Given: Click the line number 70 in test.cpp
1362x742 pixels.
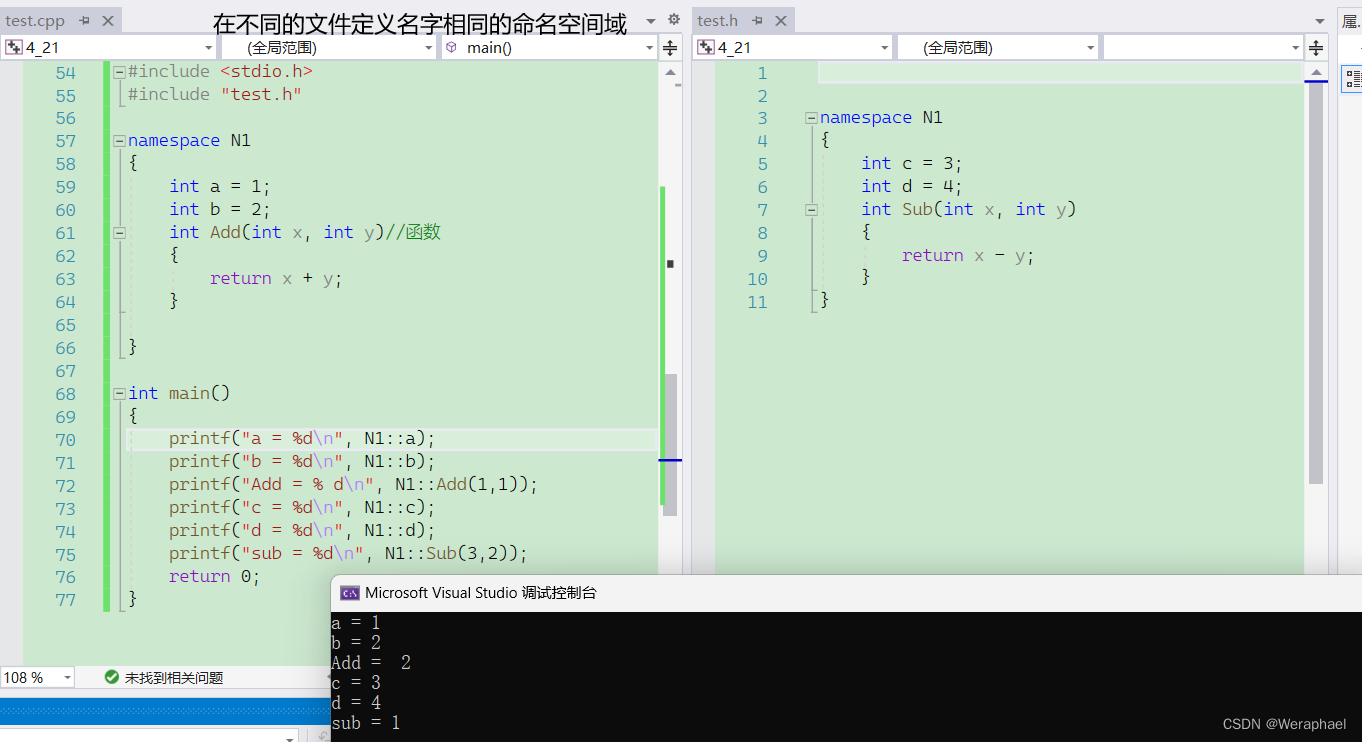Looking at the screenshot, I should coord(65,440).
